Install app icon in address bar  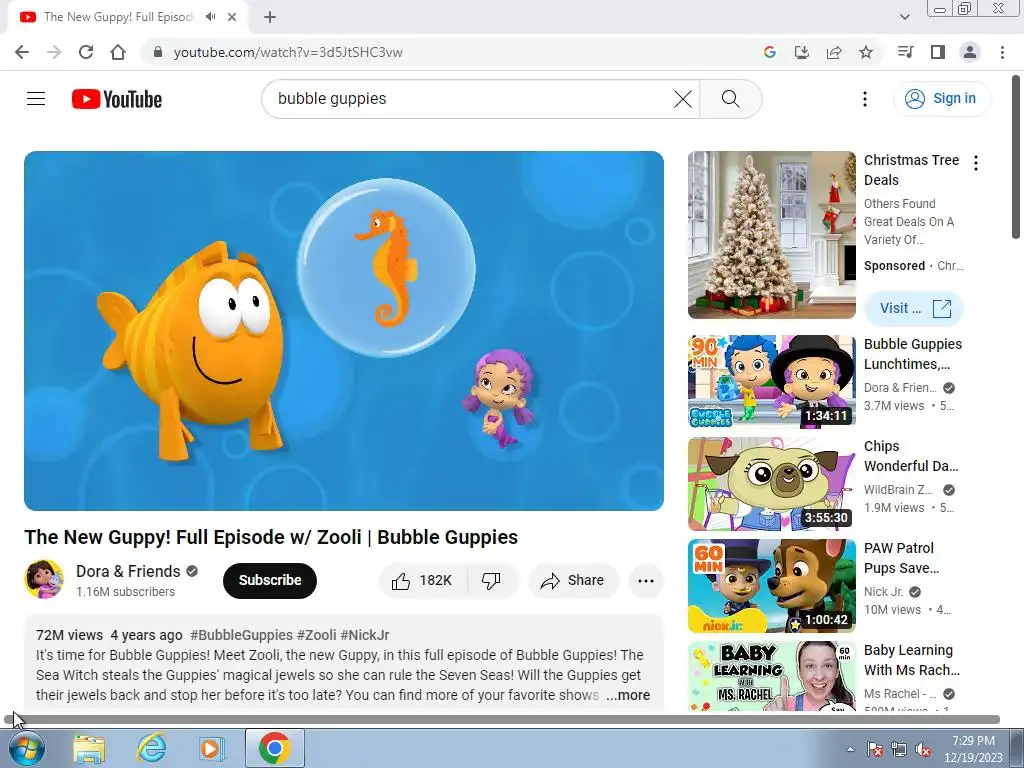click(x=801, y=52)
